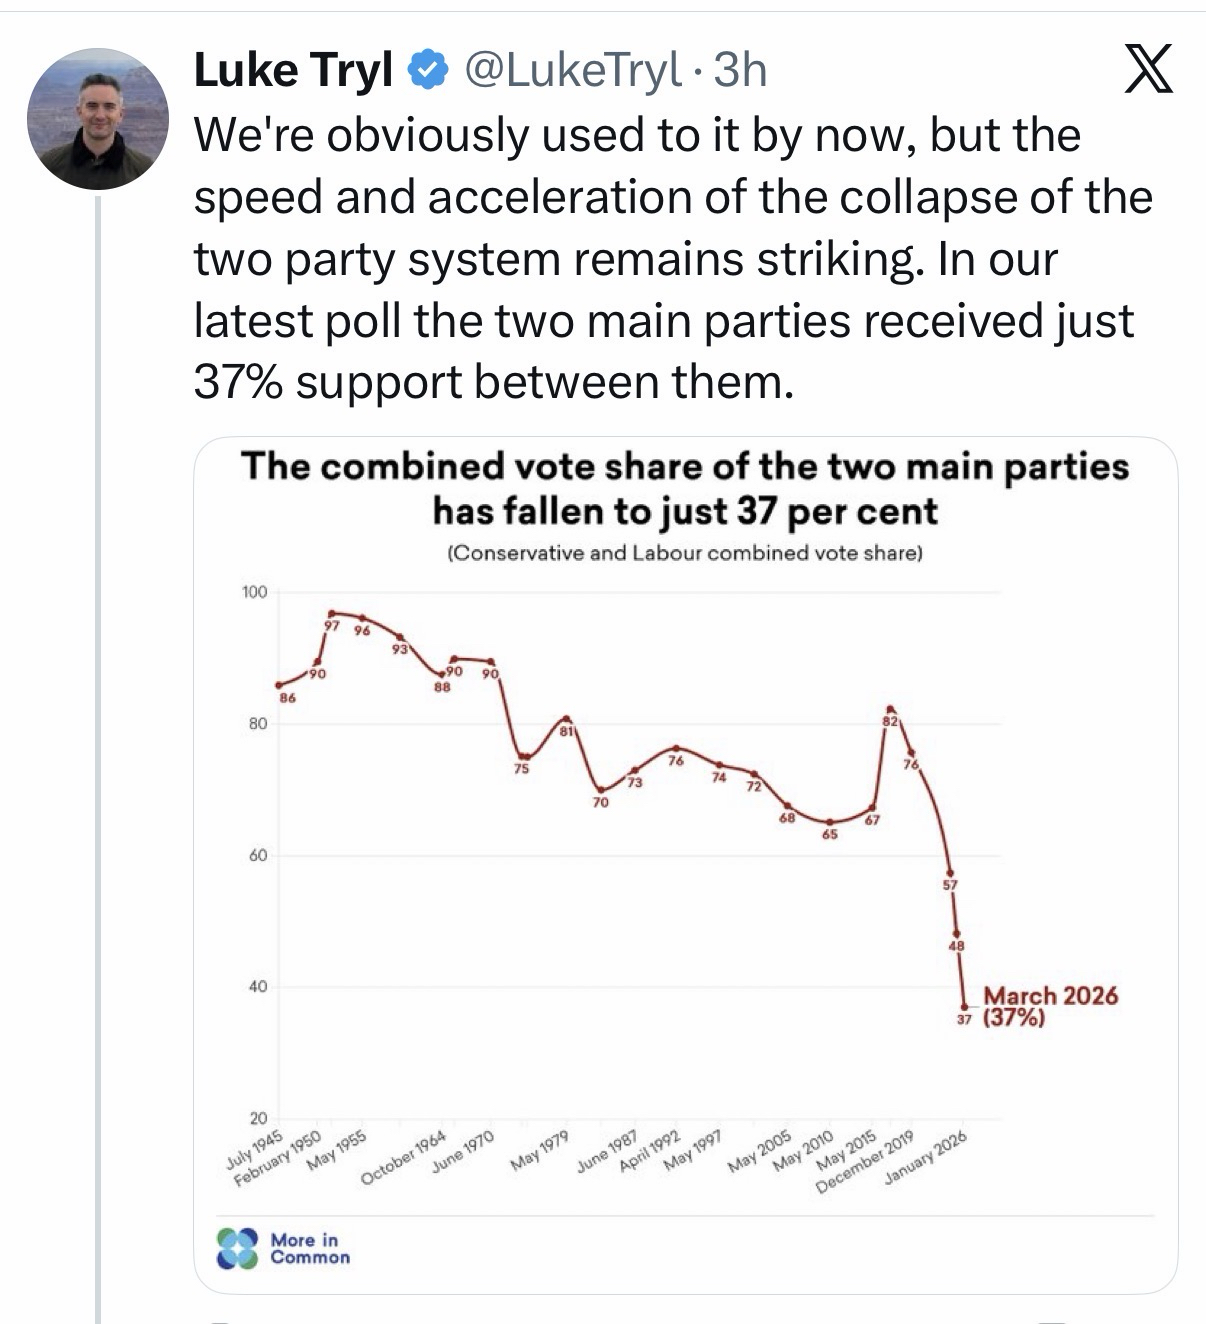Click the More in Common text label
The image size is (1206, 1324).
[310, 1248]
